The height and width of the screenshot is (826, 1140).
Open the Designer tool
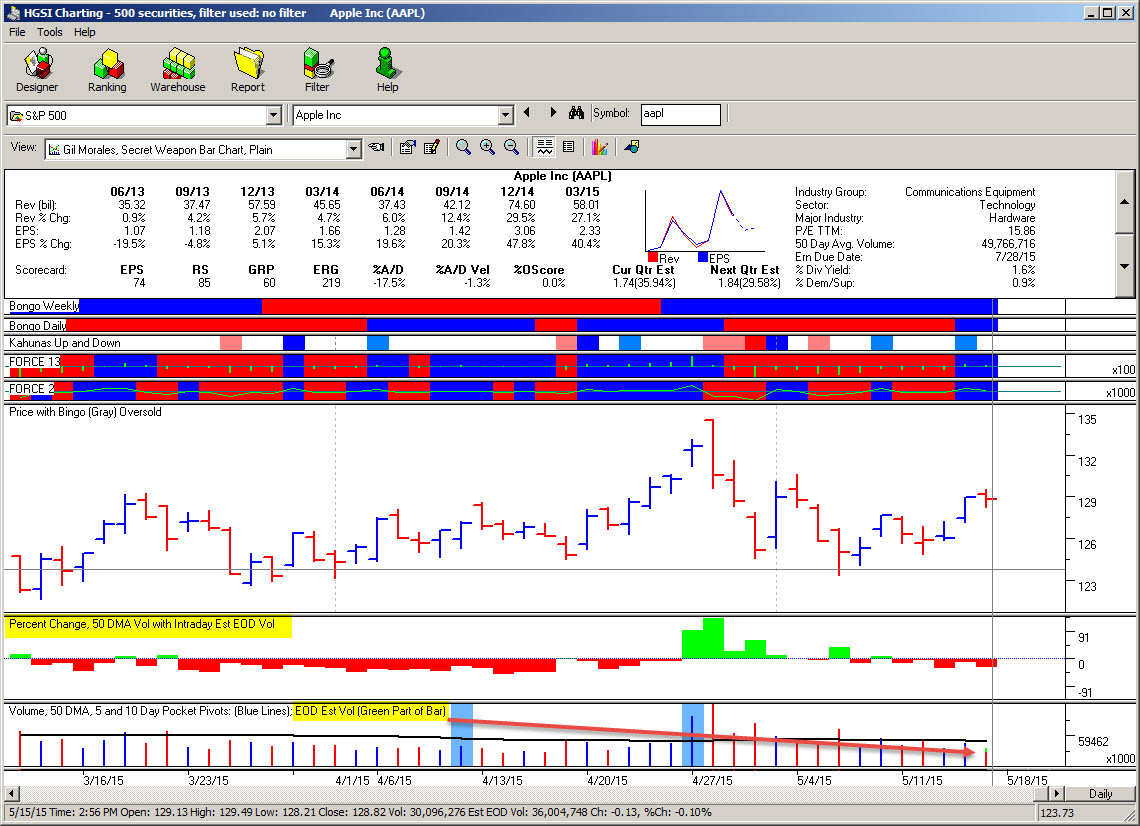[x=37, y=71]
